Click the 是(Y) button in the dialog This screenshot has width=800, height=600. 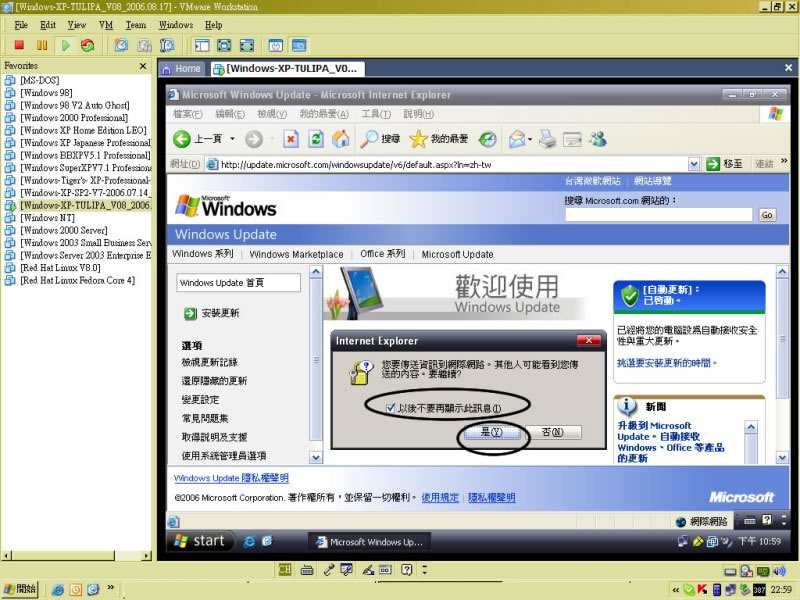[492, 432]
